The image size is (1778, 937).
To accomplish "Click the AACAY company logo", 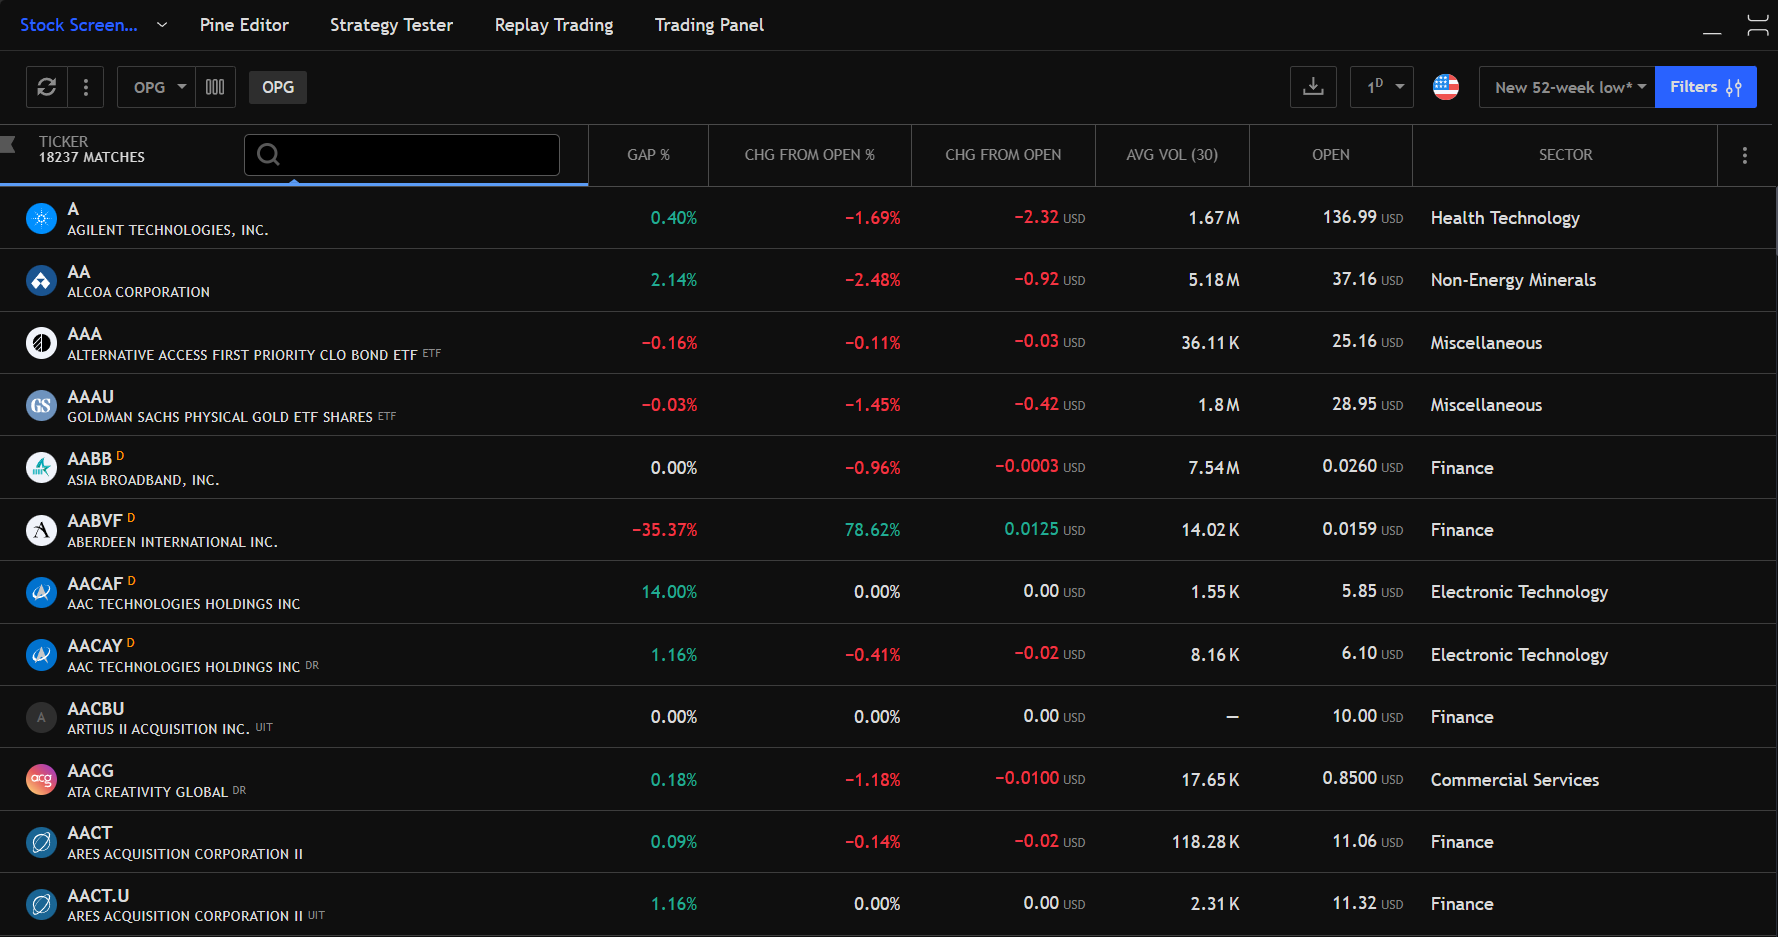I will coord(41,655).
